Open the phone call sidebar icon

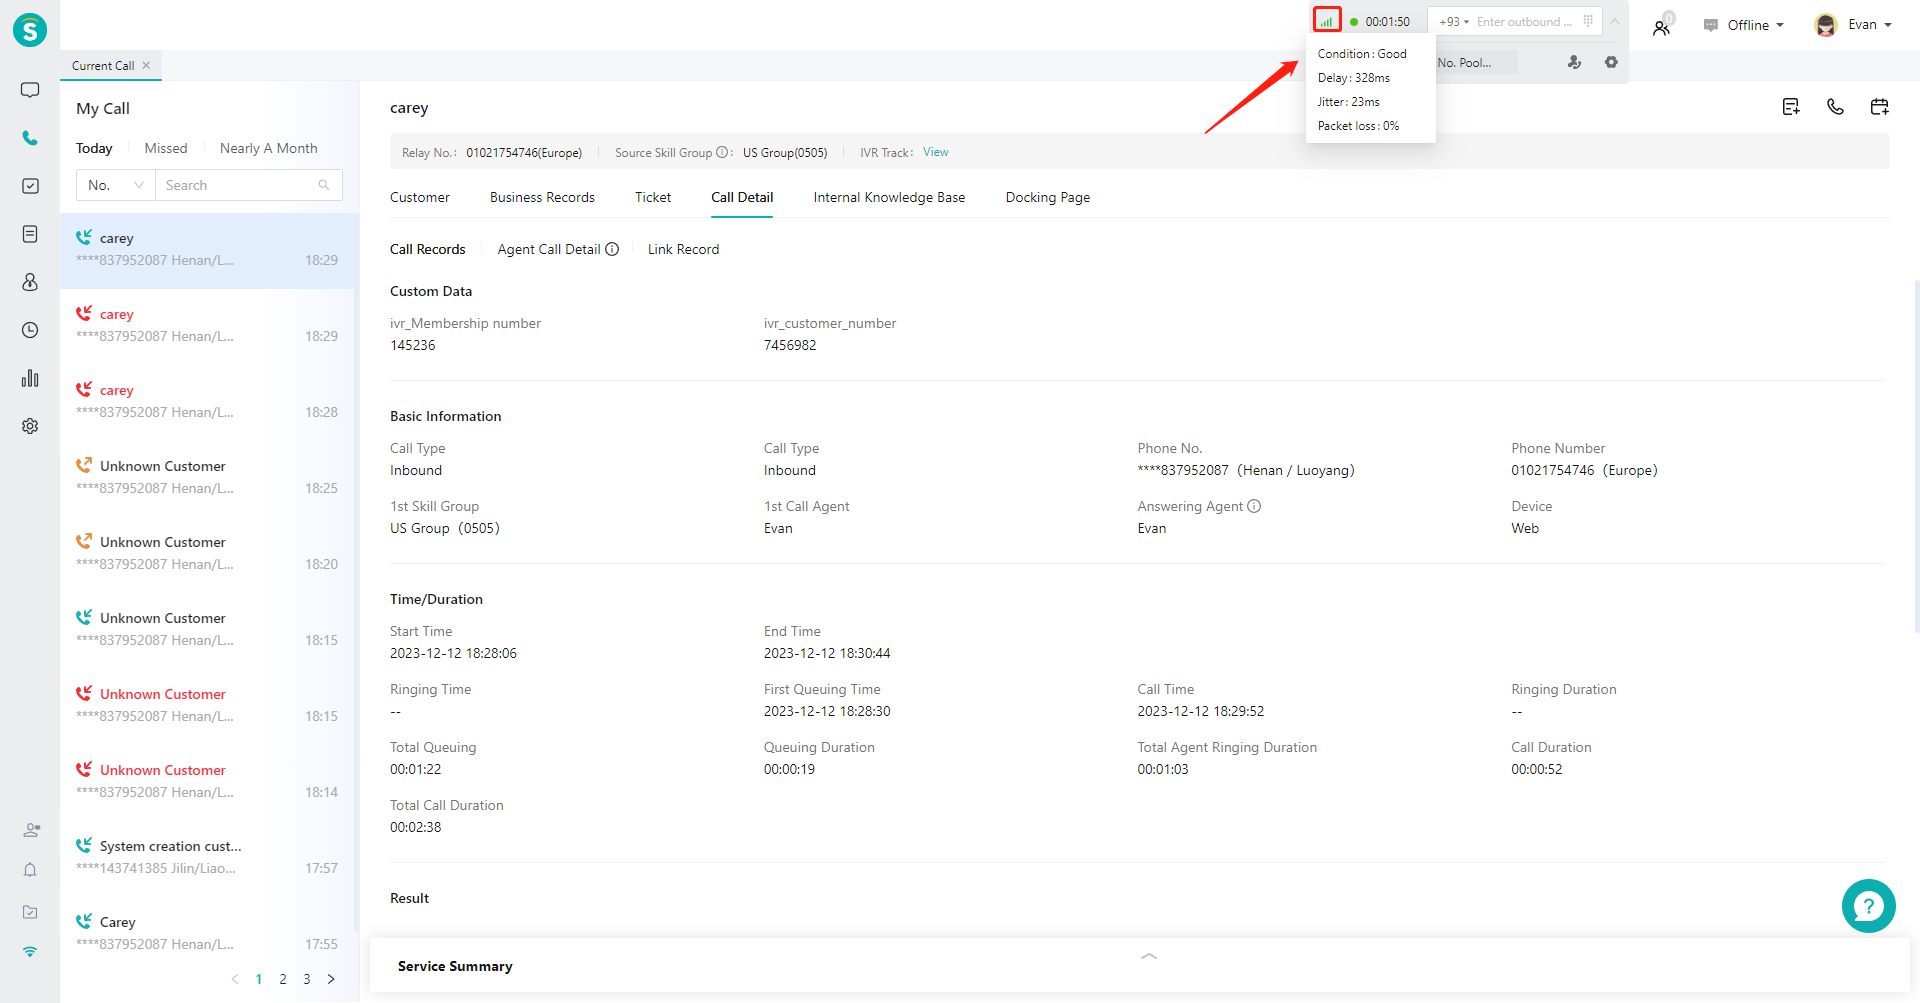(x=30, y=138)
